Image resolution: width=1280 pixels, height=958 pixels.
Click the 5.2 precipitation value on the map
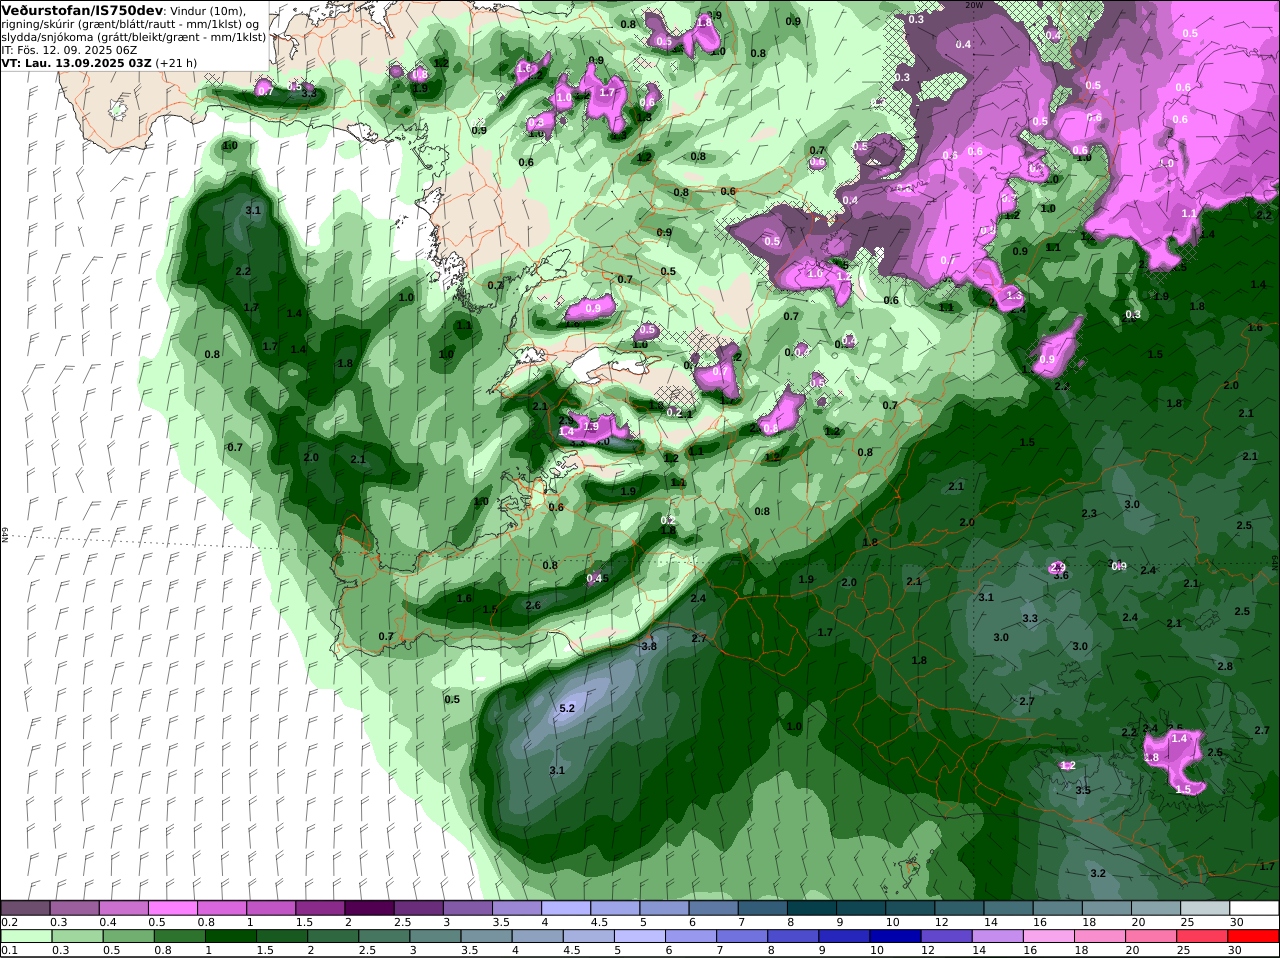tap(567, 708)
